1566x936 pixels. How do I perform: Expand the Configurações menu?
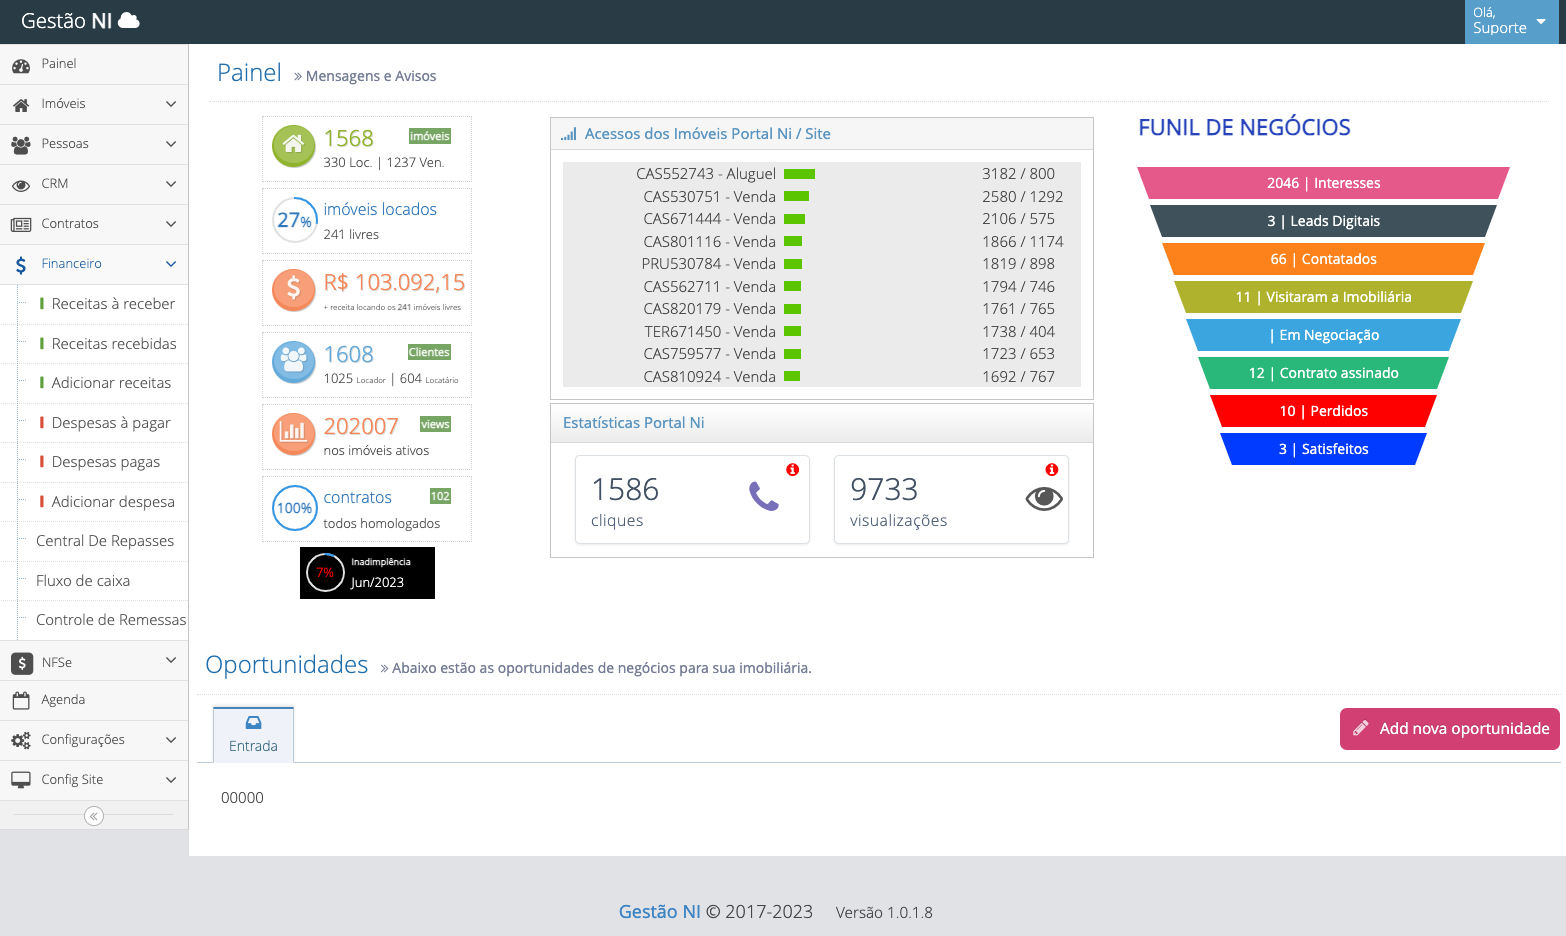[94, 740]
